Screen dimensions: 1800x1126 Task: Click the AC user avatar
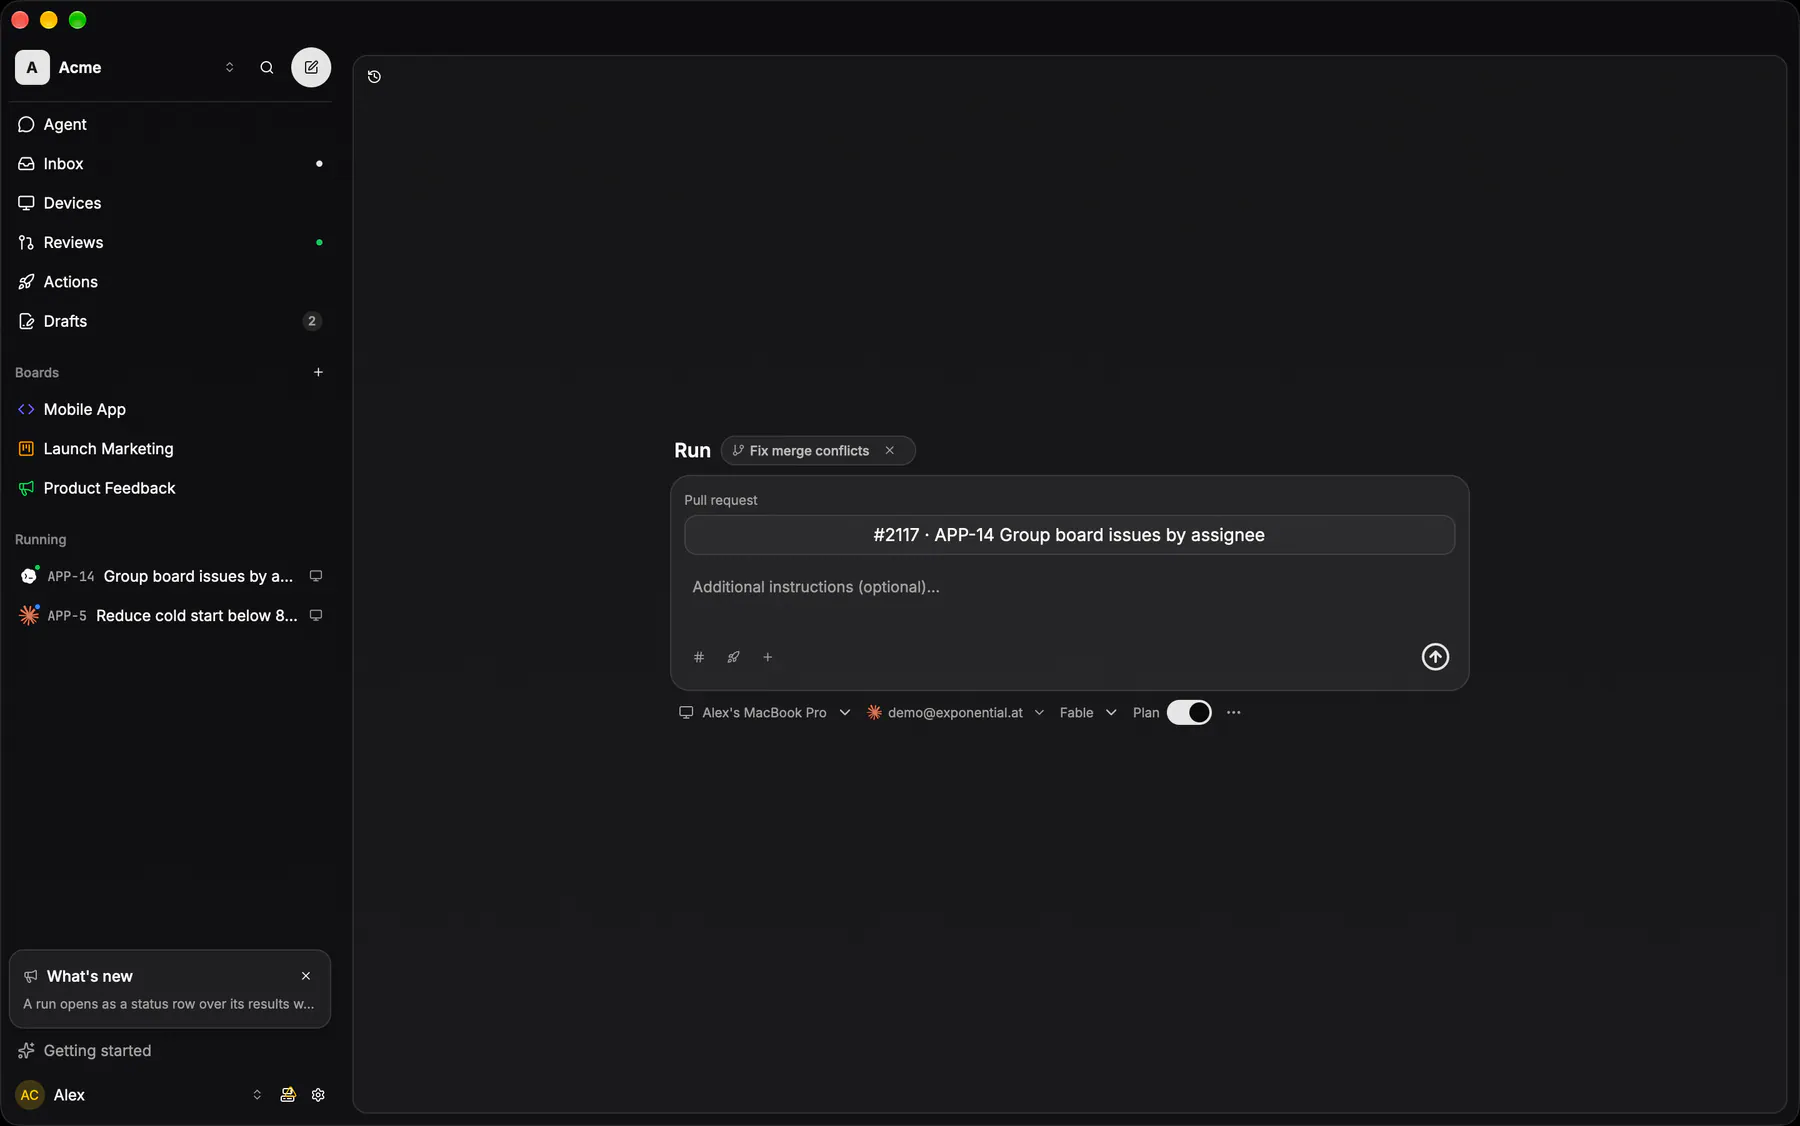(30, 1095)
